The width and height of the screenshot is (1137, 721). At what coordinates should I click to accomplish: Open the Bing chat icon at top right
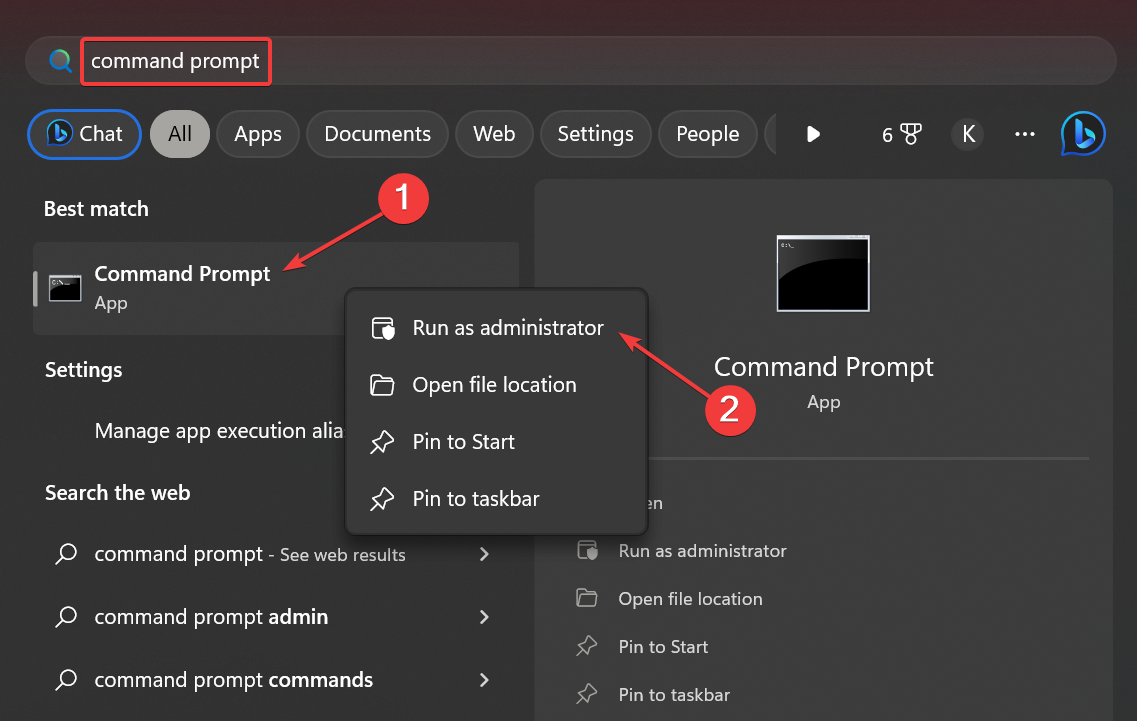click(x=1083, y=134)
